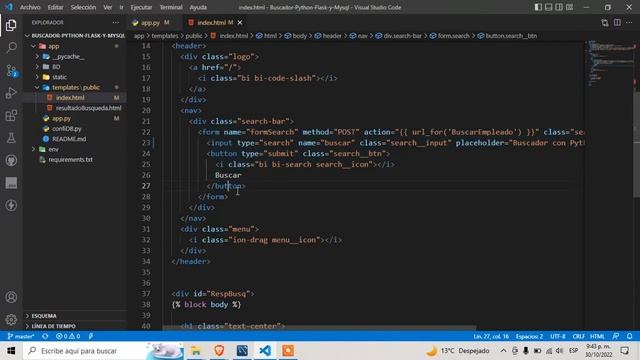Toggle primary sidebar layout icon
This screenshot has width=640, height=360.
point(538,7)
